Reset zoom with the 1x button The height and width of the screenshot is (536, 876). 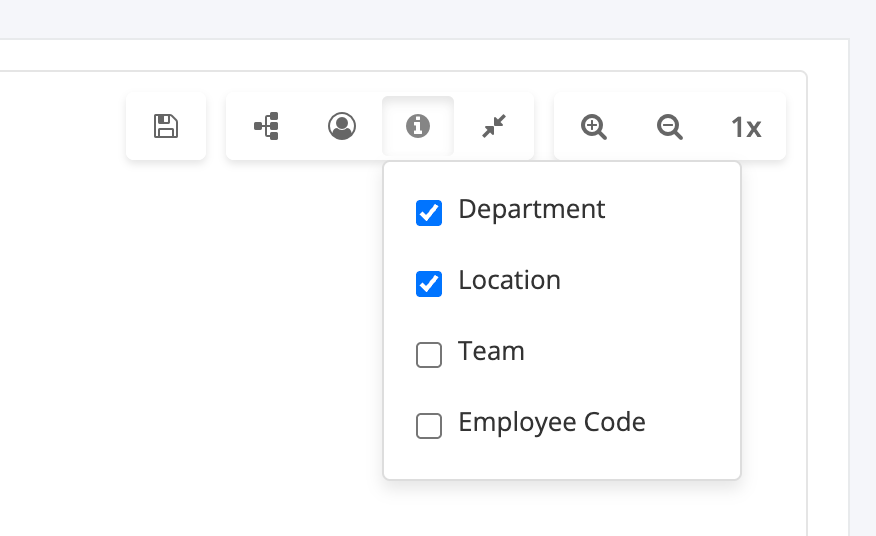(746, 127)
